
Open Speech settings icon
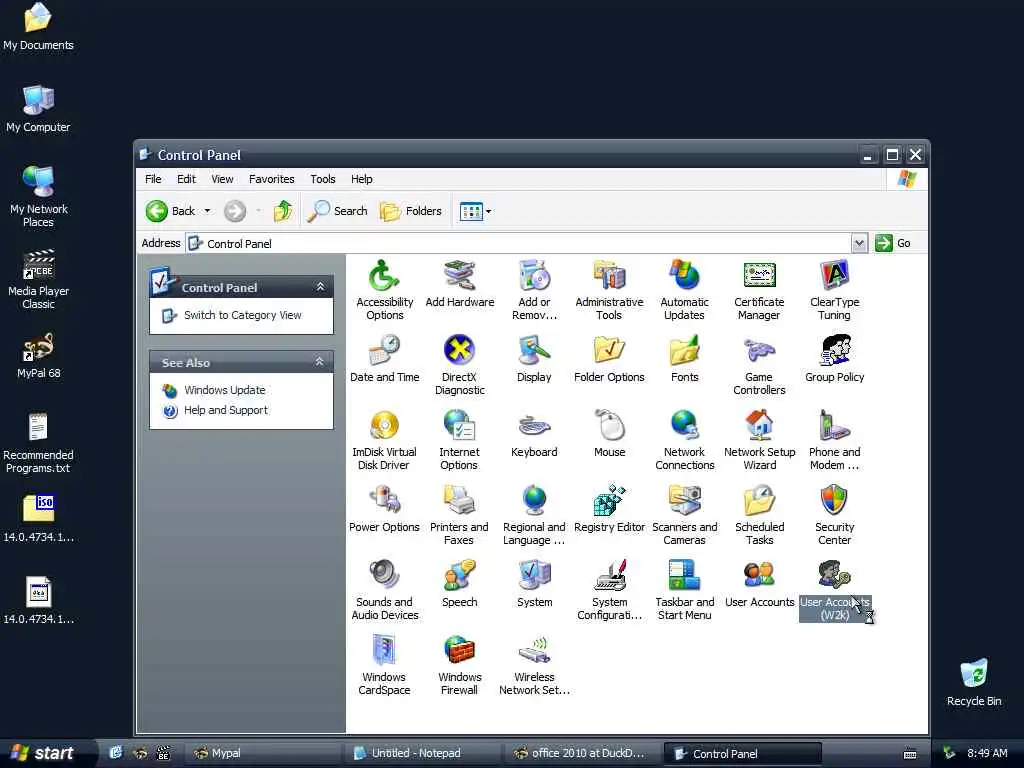click(x=459, y=584)
